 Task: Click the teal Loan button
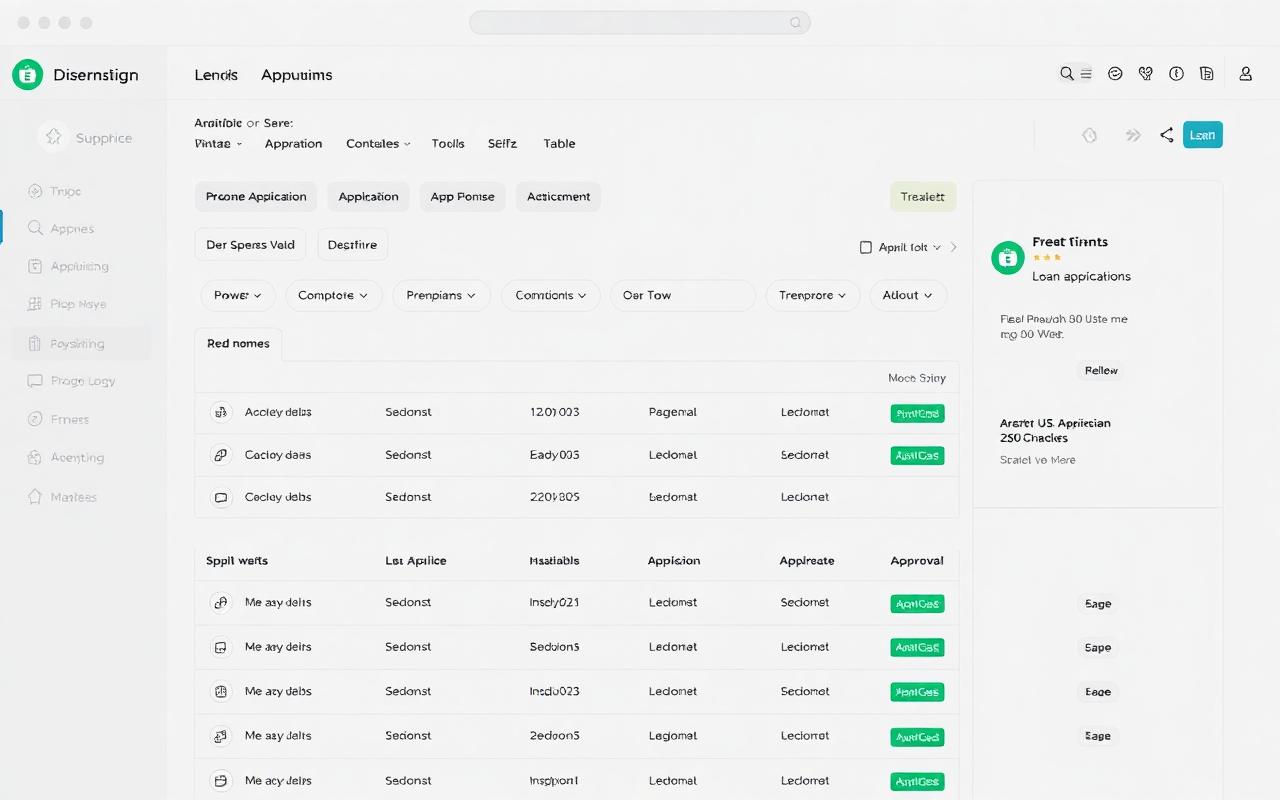point(1202,134)
